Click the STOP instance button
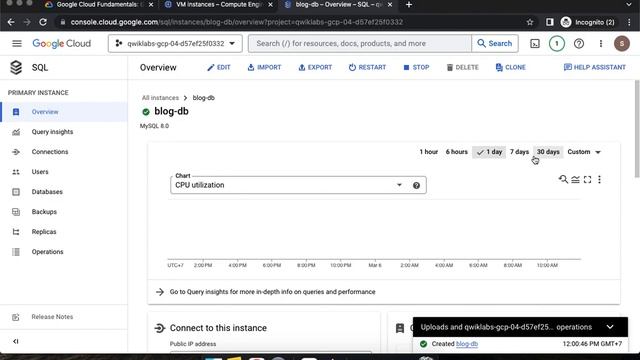This screenshot has width=640, height=360. pos(416,67)
